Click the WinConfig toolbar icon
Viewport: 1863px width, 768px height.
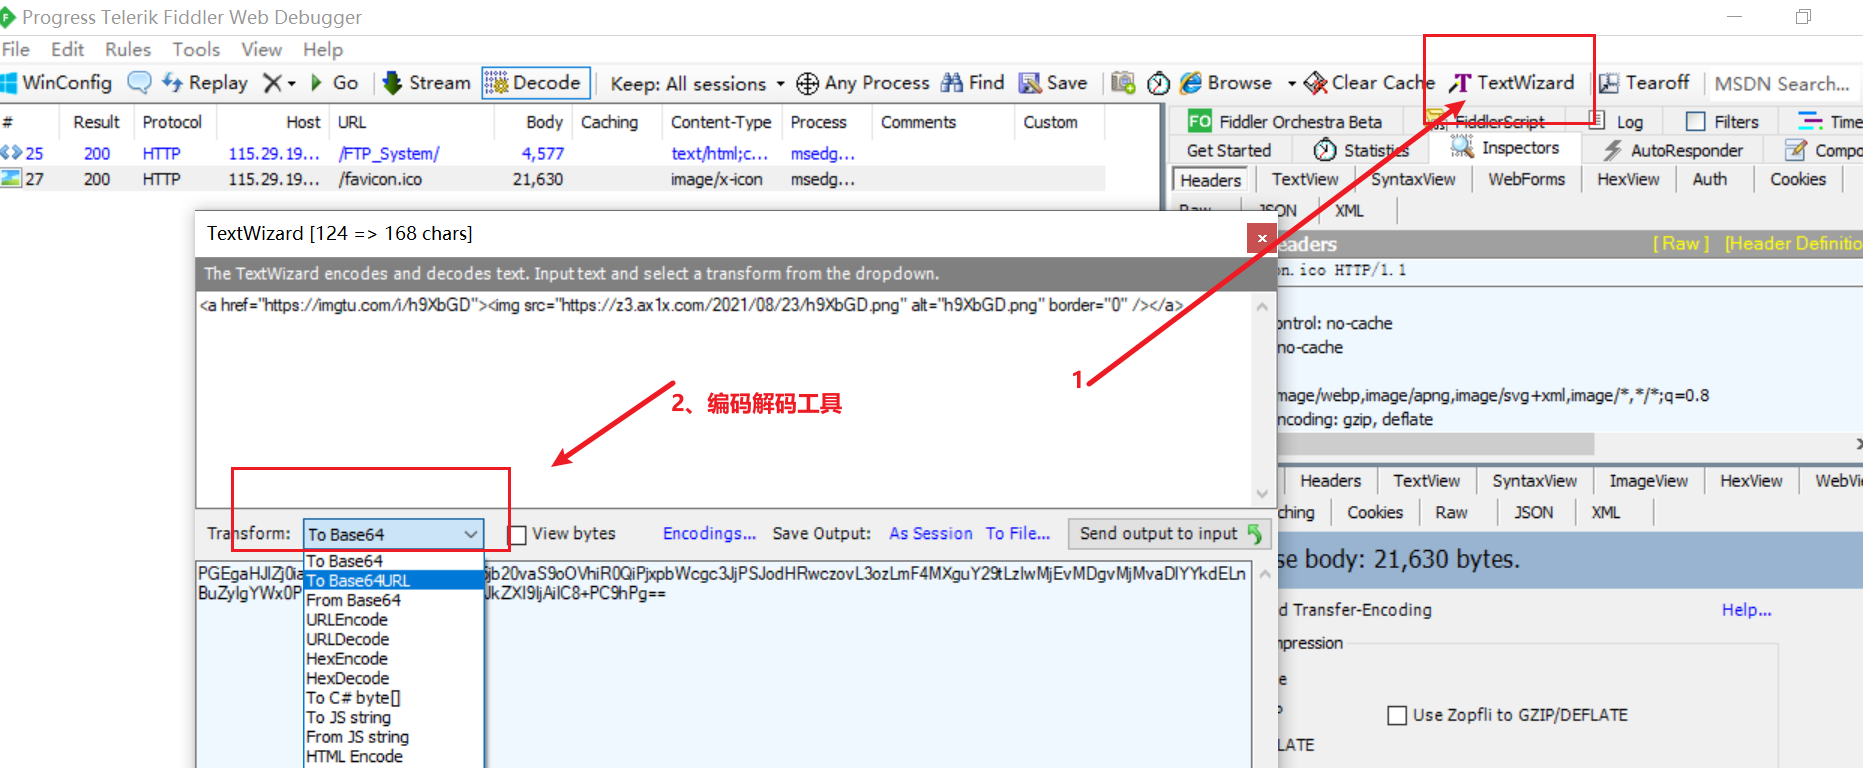coord(10,83)
